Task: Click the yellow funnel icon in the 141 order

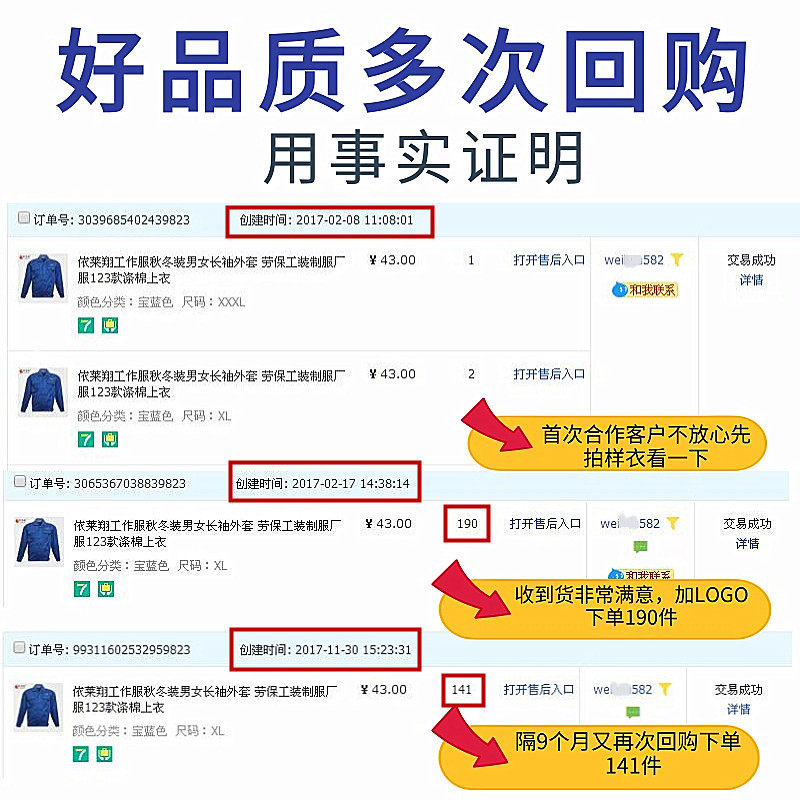Action: 665,689
